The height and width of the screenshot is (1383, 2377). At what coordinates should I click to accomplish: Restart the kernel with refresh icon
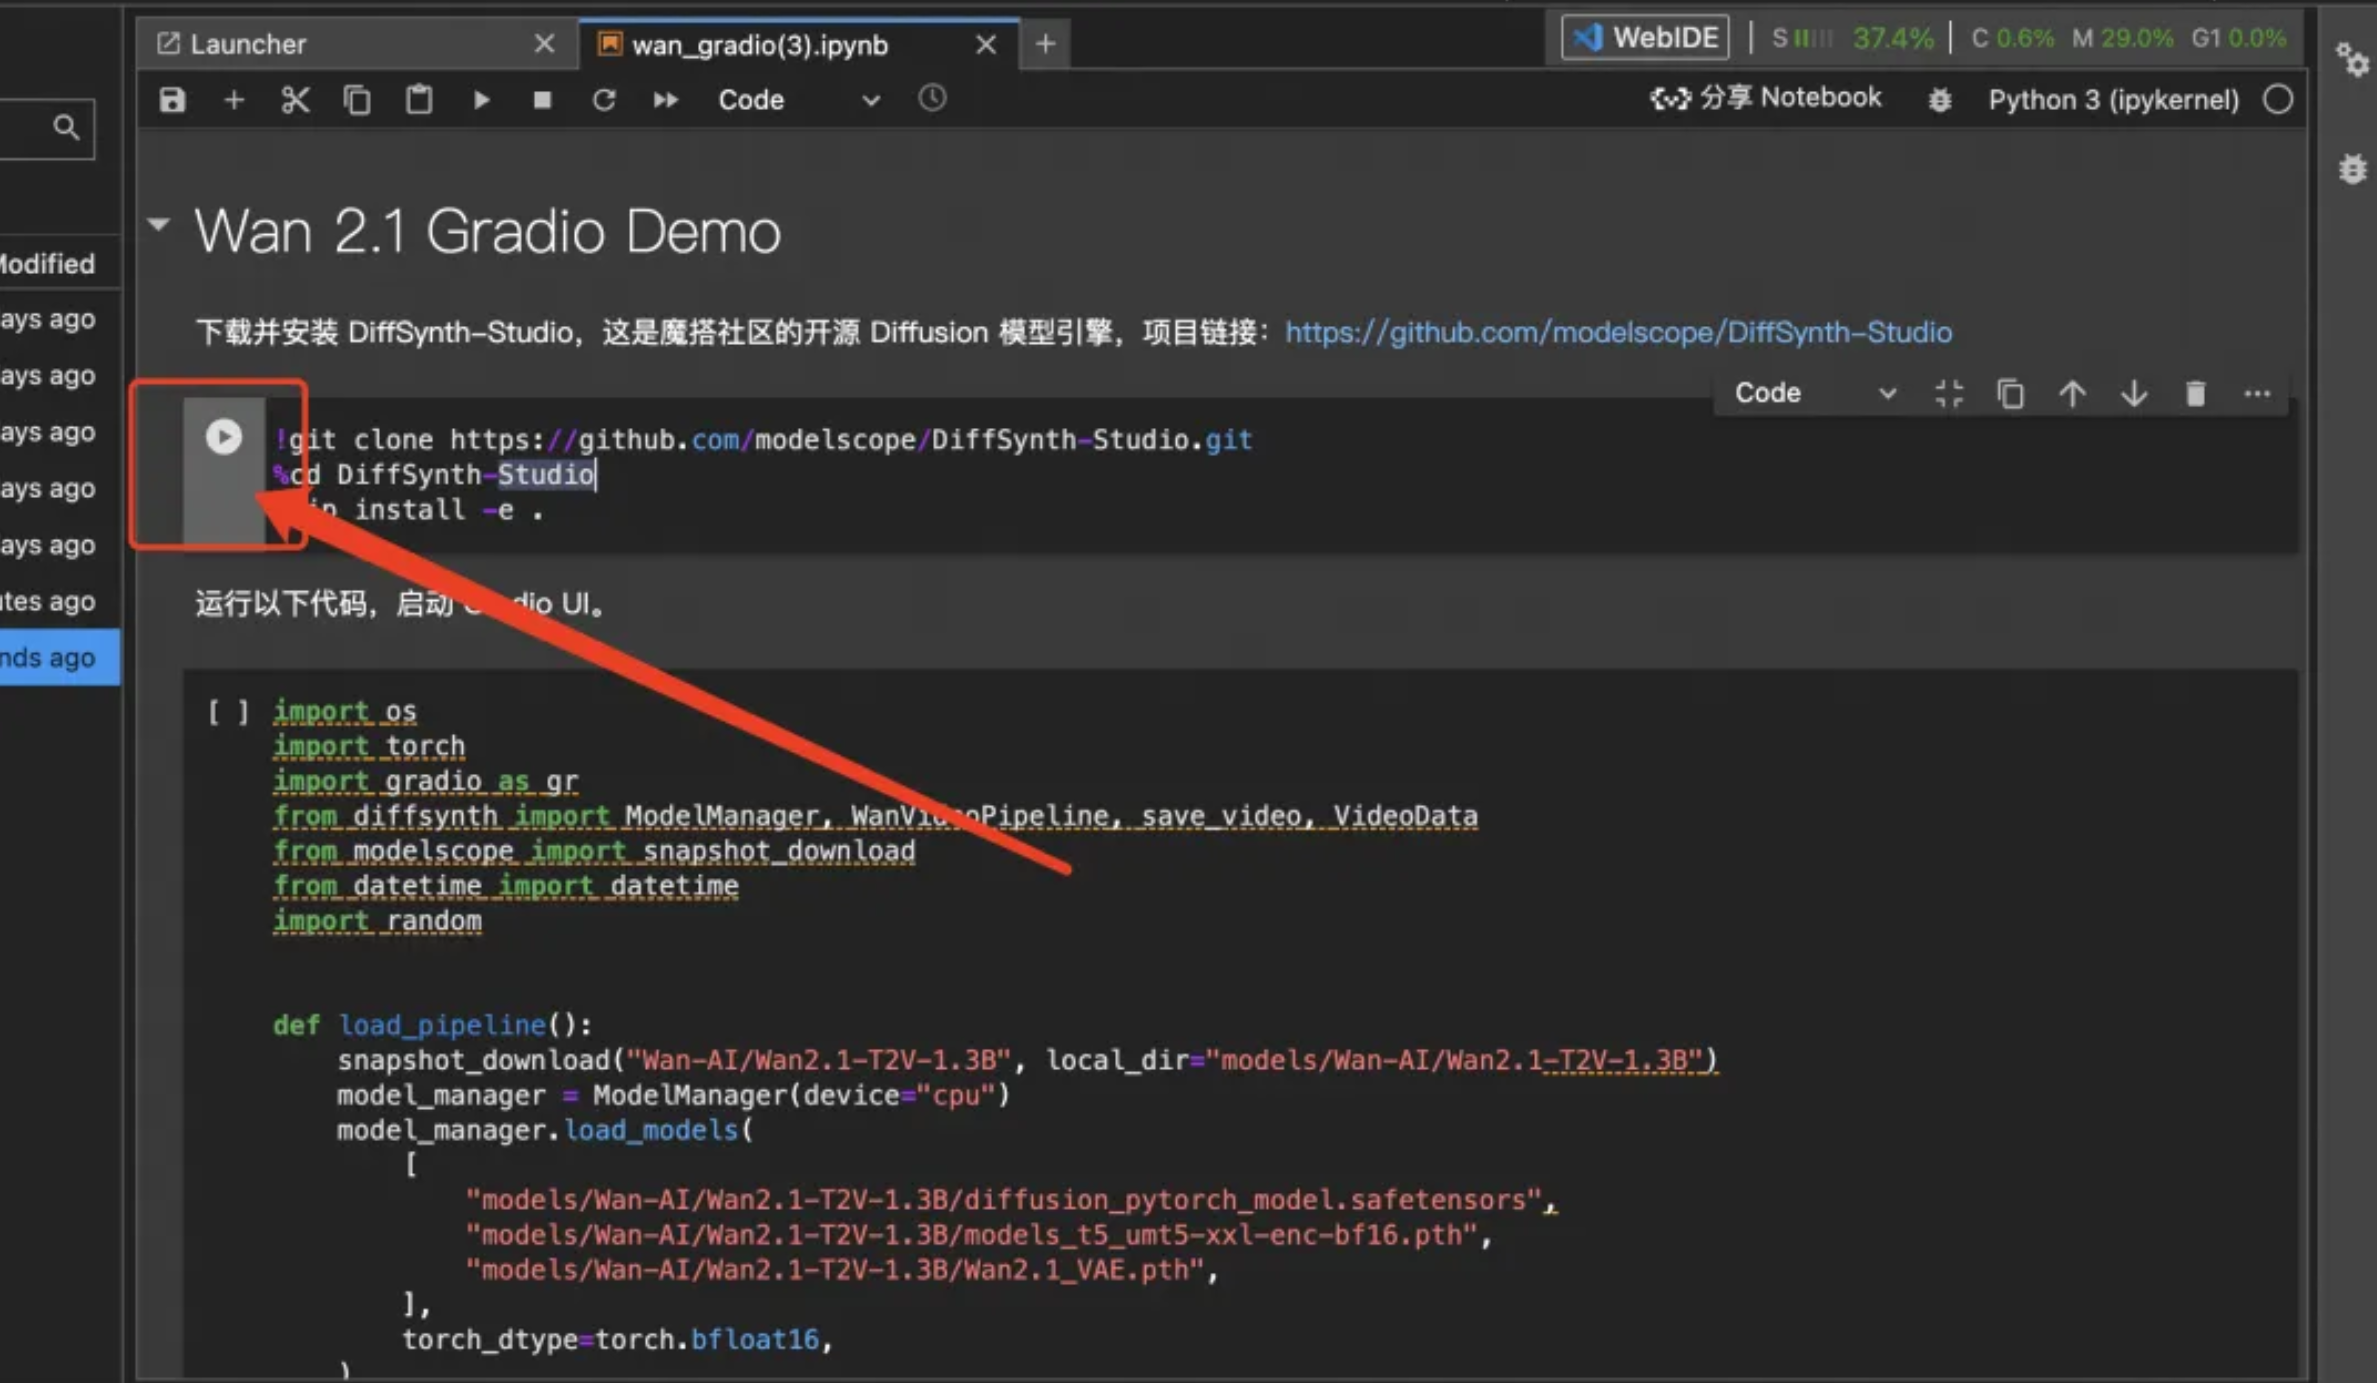tap(603, 100)
